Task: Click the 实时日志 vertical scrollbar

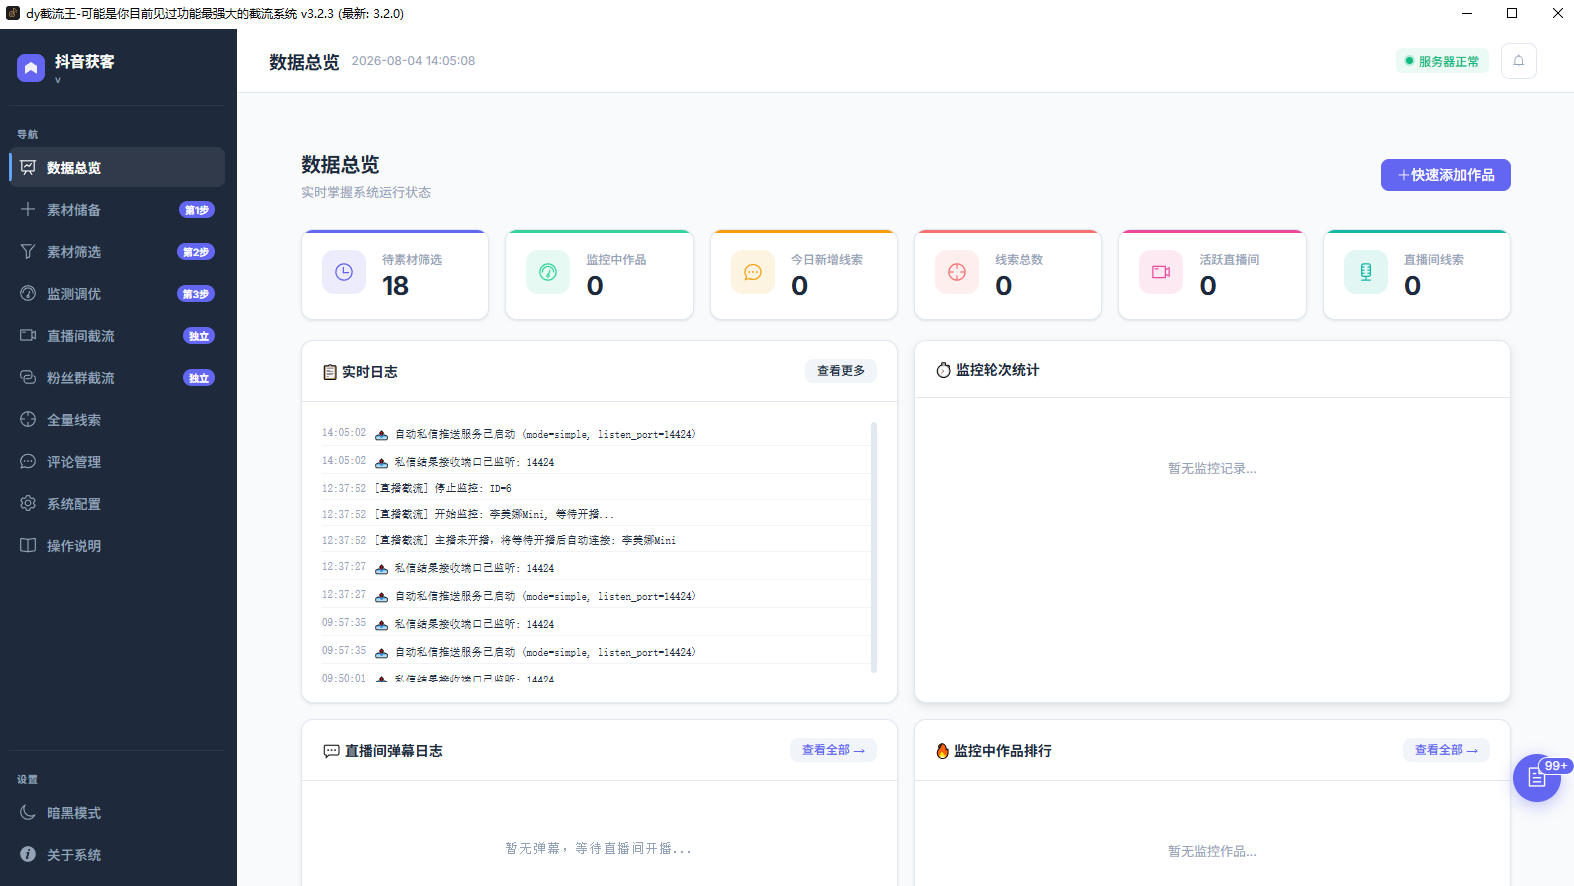Action: 874,547
